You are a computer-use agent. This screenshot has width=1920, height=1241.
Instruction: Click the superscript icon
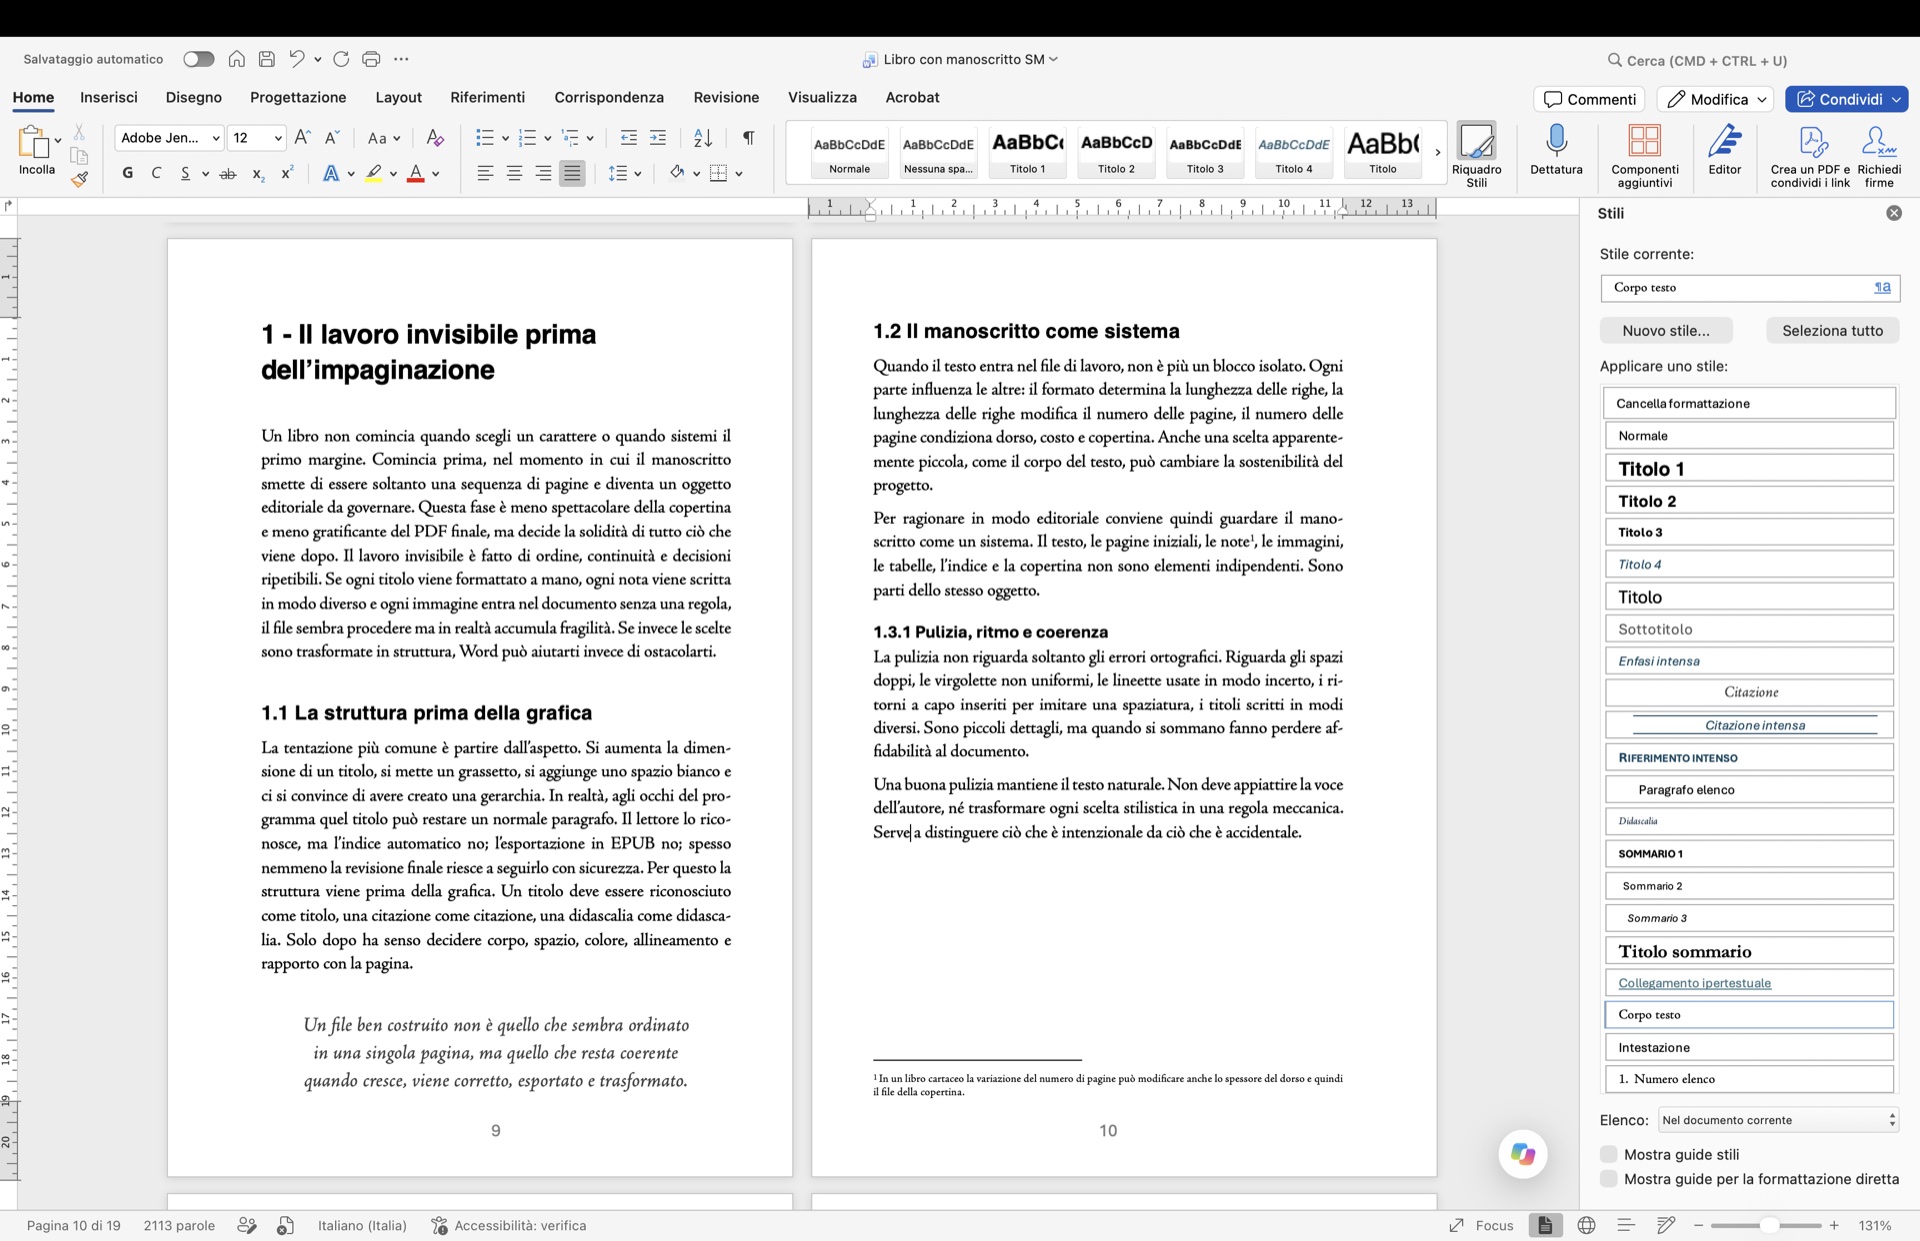click(287, 173)
